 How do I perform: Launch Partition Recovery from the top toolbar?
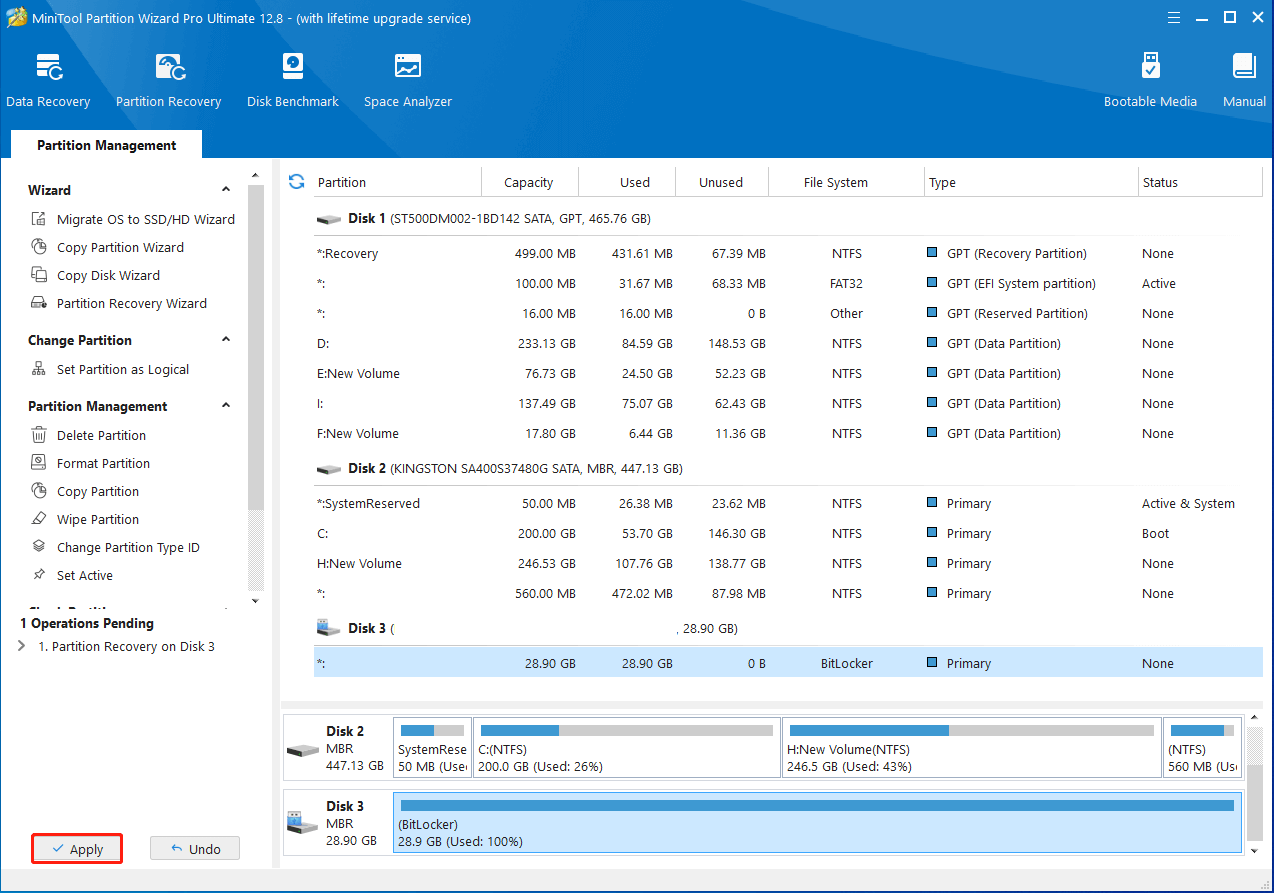(x=168, y=81)
